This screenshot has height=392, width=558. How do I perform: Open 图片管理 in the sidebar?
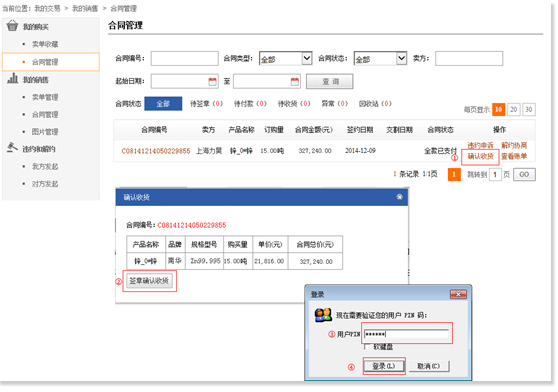[x=45, y=132]
